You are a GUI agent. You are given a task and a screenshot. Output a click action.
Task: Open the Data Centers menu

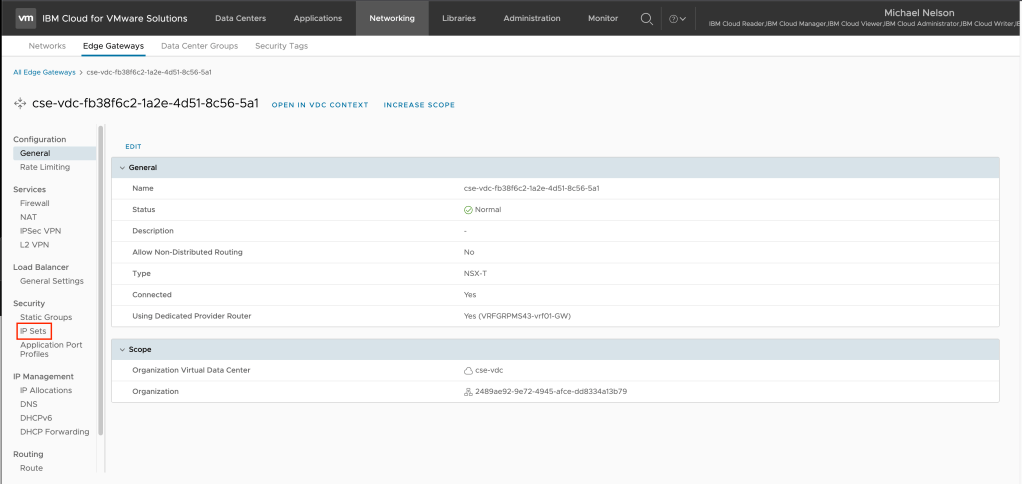(x=238, y=18)
